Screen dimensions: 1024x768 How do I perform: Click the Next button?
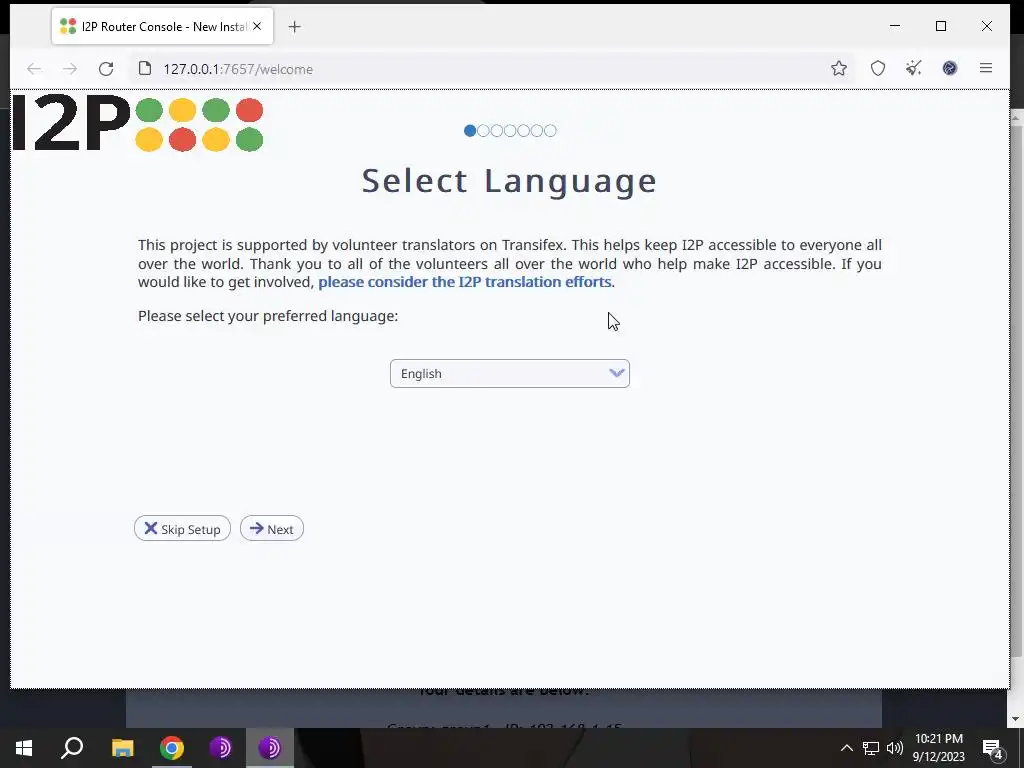(272, 529)
